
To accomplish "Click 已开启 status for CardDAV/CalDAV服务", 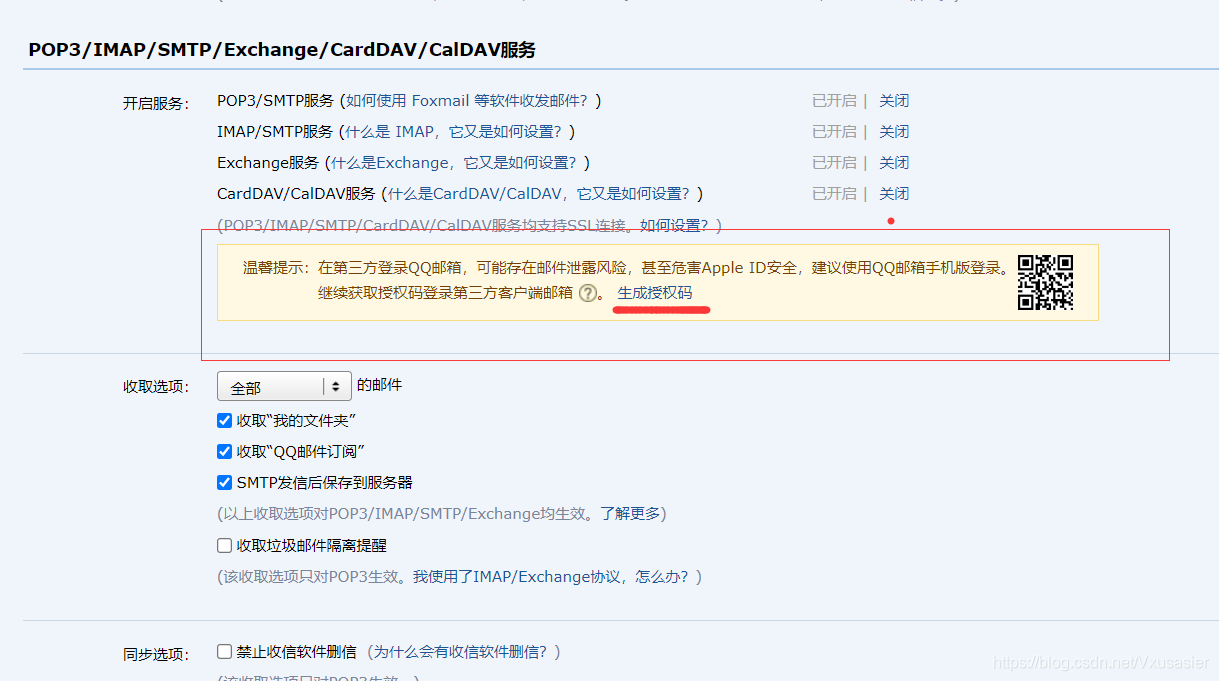I will click(834, 194).
